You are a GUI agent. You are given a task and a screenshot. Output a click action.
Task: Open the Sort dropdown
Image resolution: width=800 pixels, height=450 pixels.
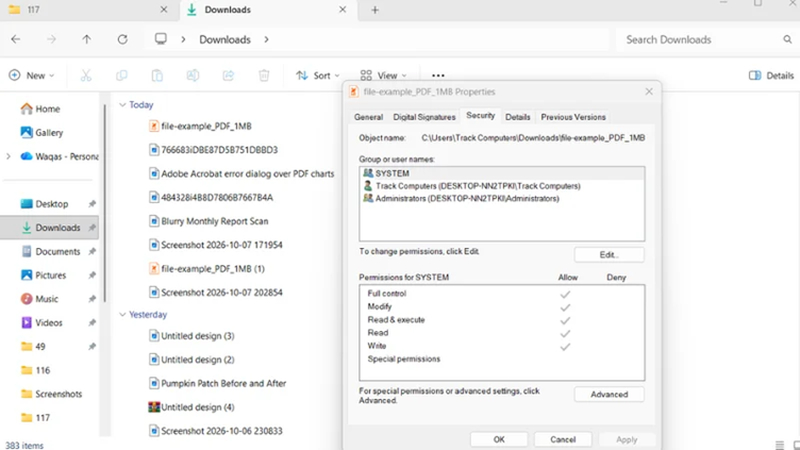click(318, 76)
